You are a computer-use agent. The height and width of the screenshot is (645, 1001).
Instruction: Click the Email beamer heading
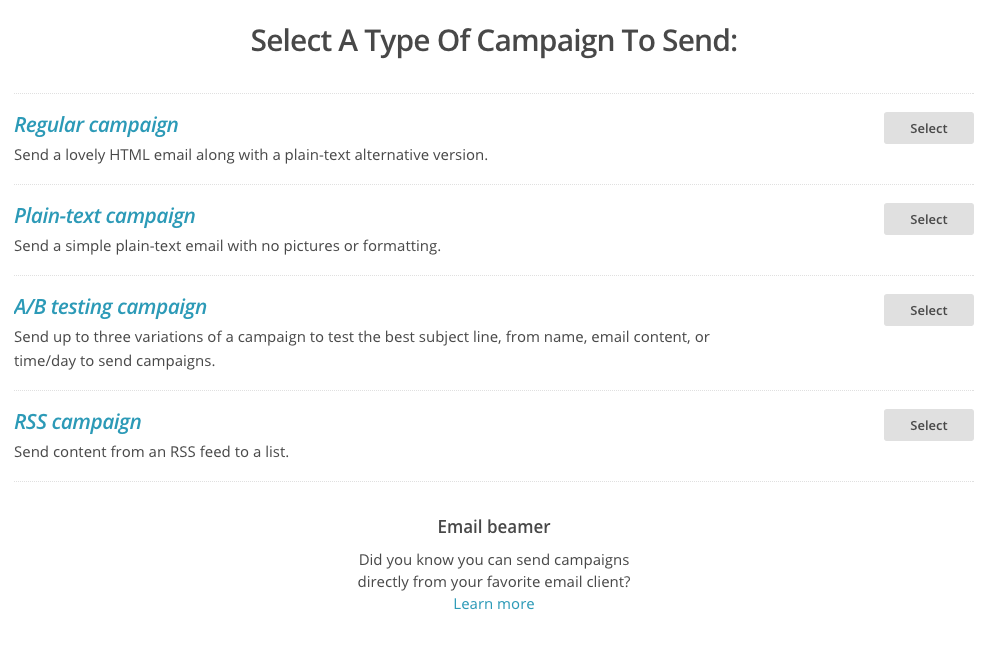[494, 527]
